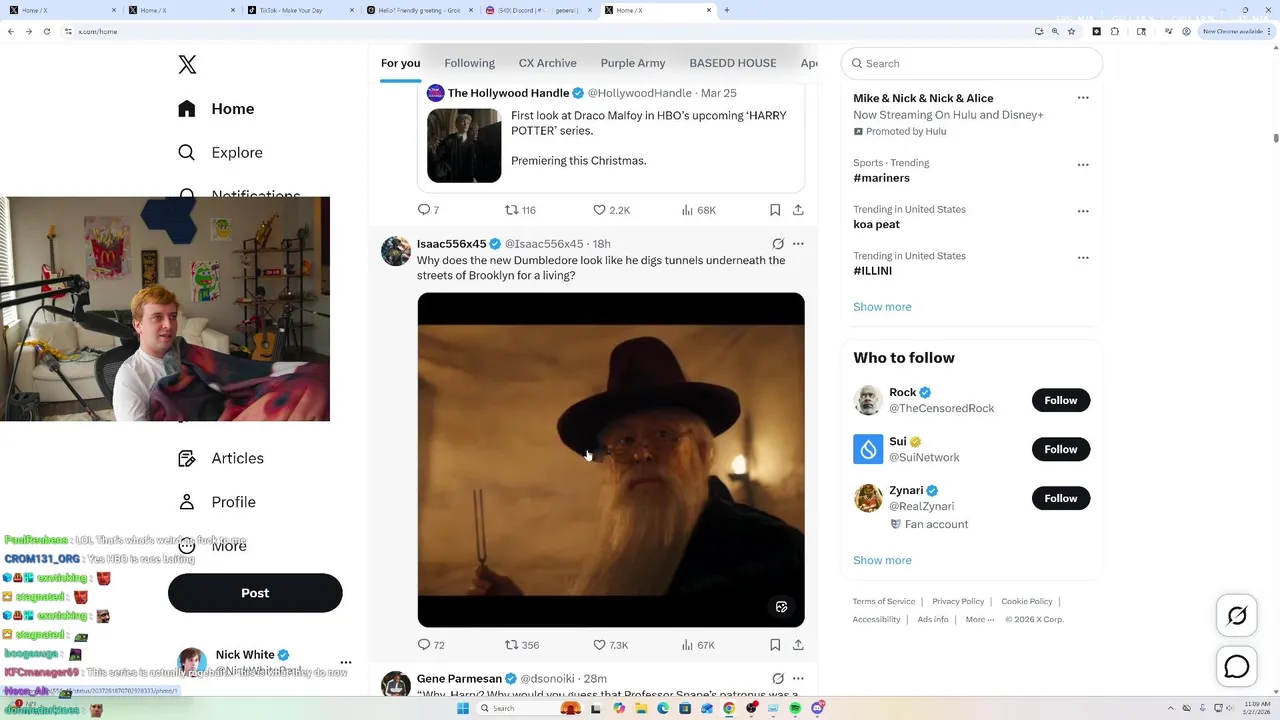Viewport: 1280px width, 720px height.
Task: Open Isaac556x45 profile avatar
Action: 396,251
